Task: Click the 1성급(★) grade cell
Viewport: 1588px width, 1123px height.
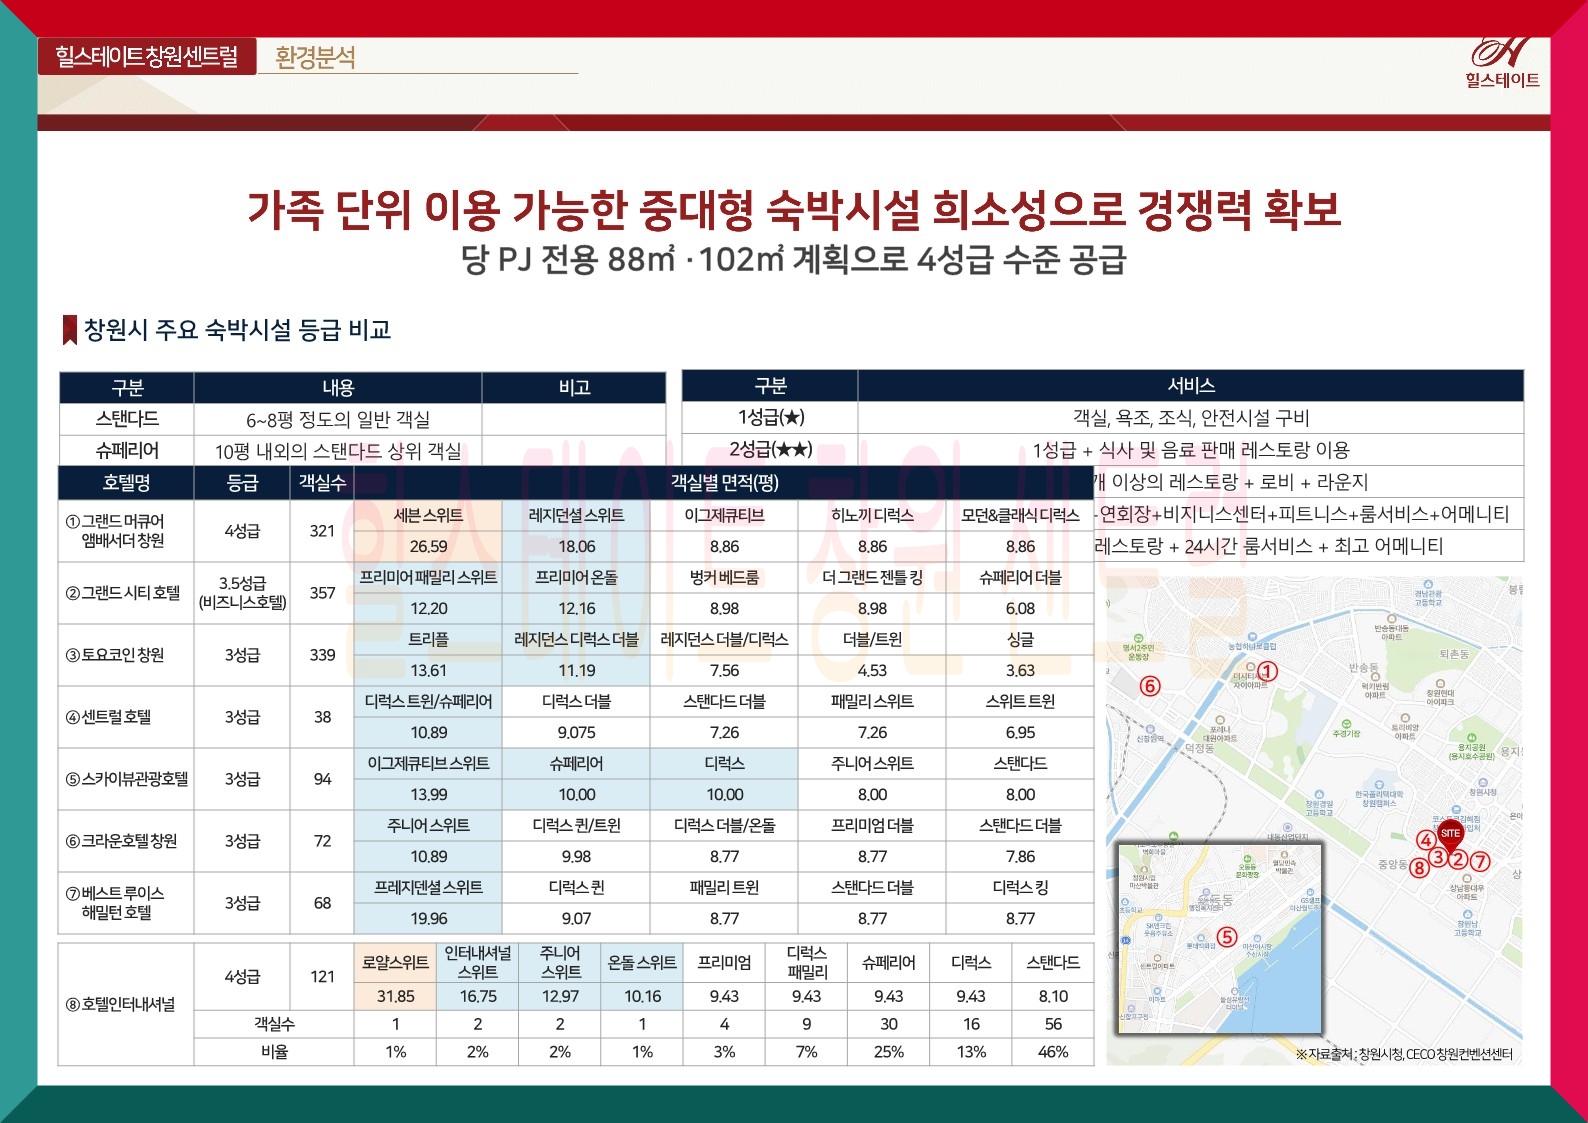Action: (x=770, y=418)
